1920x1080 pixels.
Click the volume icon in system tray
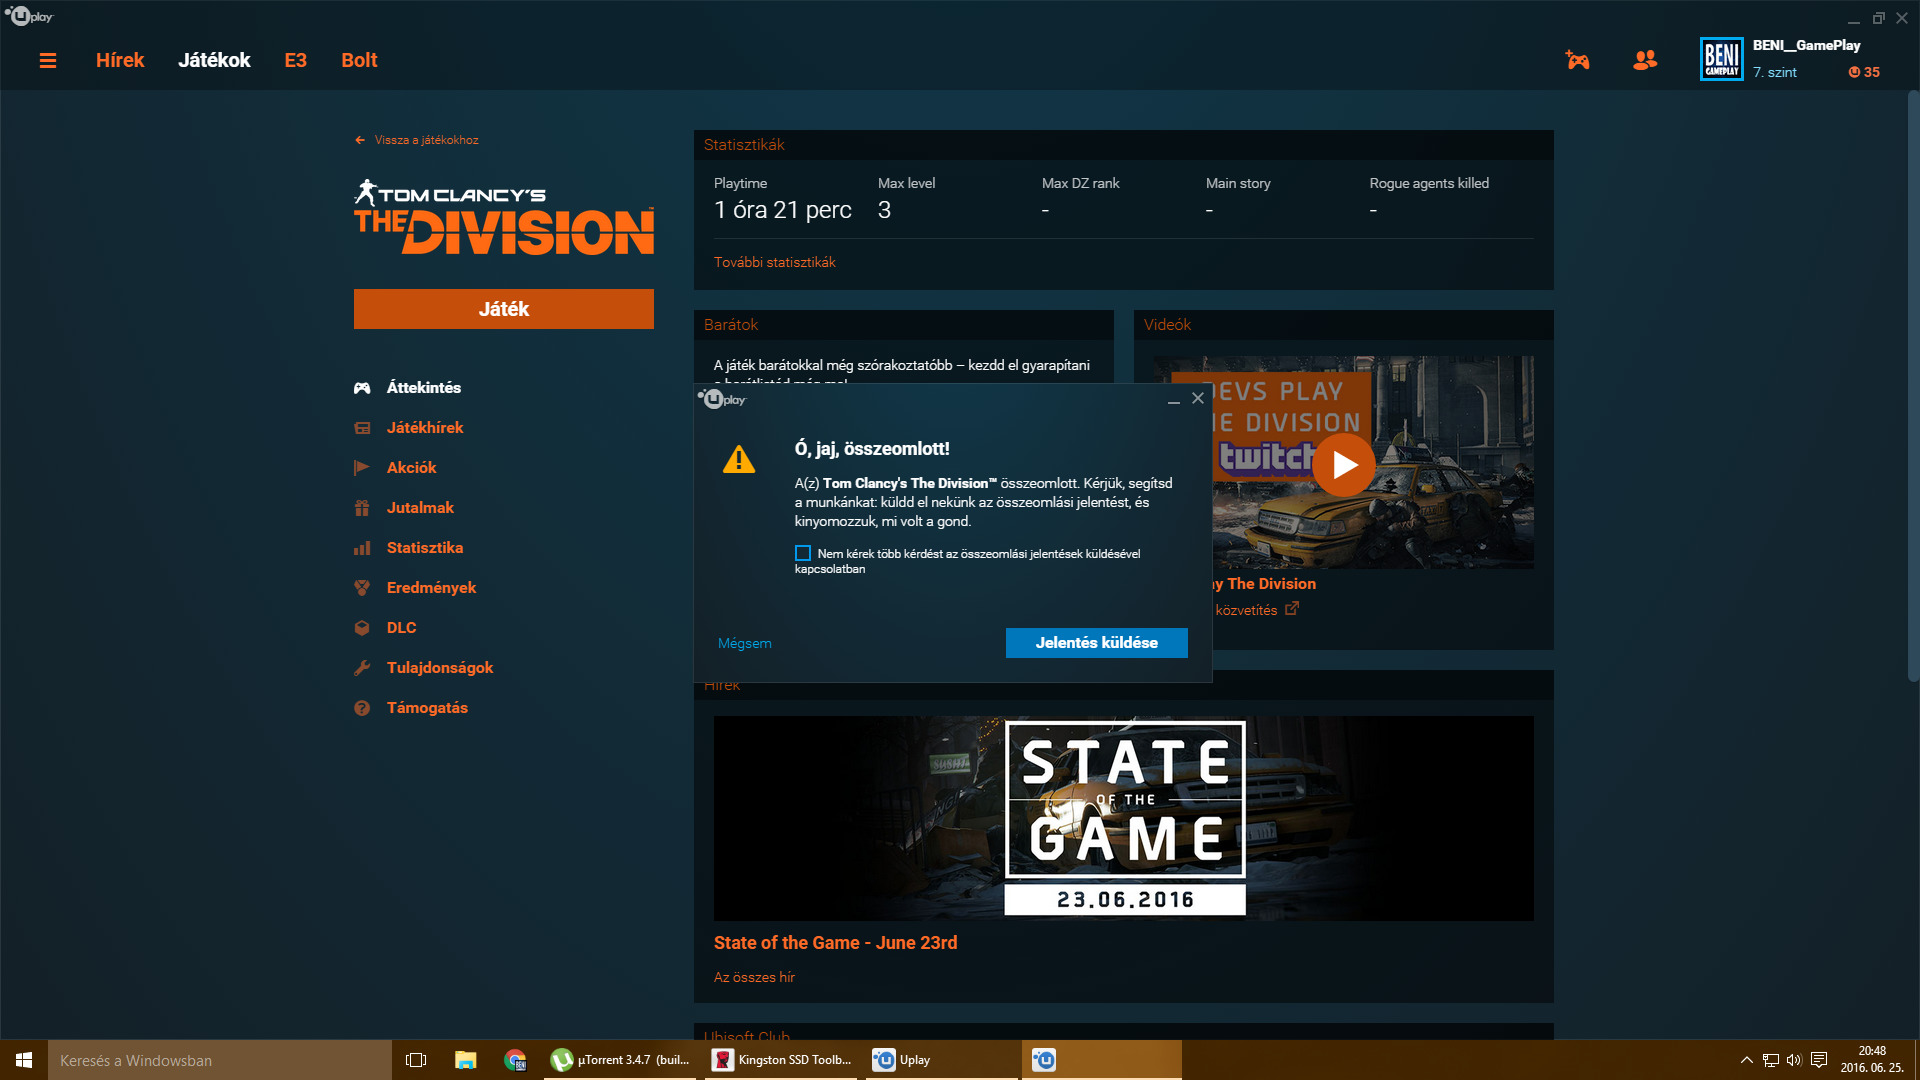pos(1794,1060)
